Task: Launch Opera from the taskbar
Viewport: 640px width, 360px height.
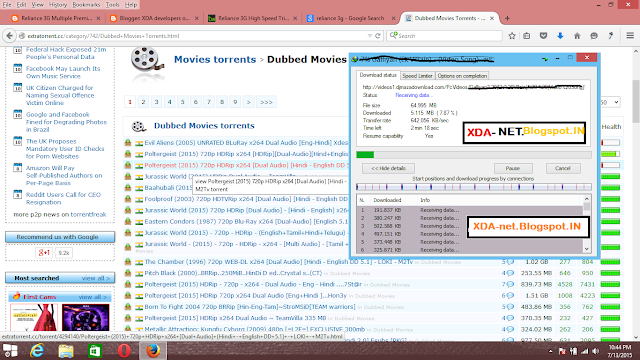Action: [124, 351]
